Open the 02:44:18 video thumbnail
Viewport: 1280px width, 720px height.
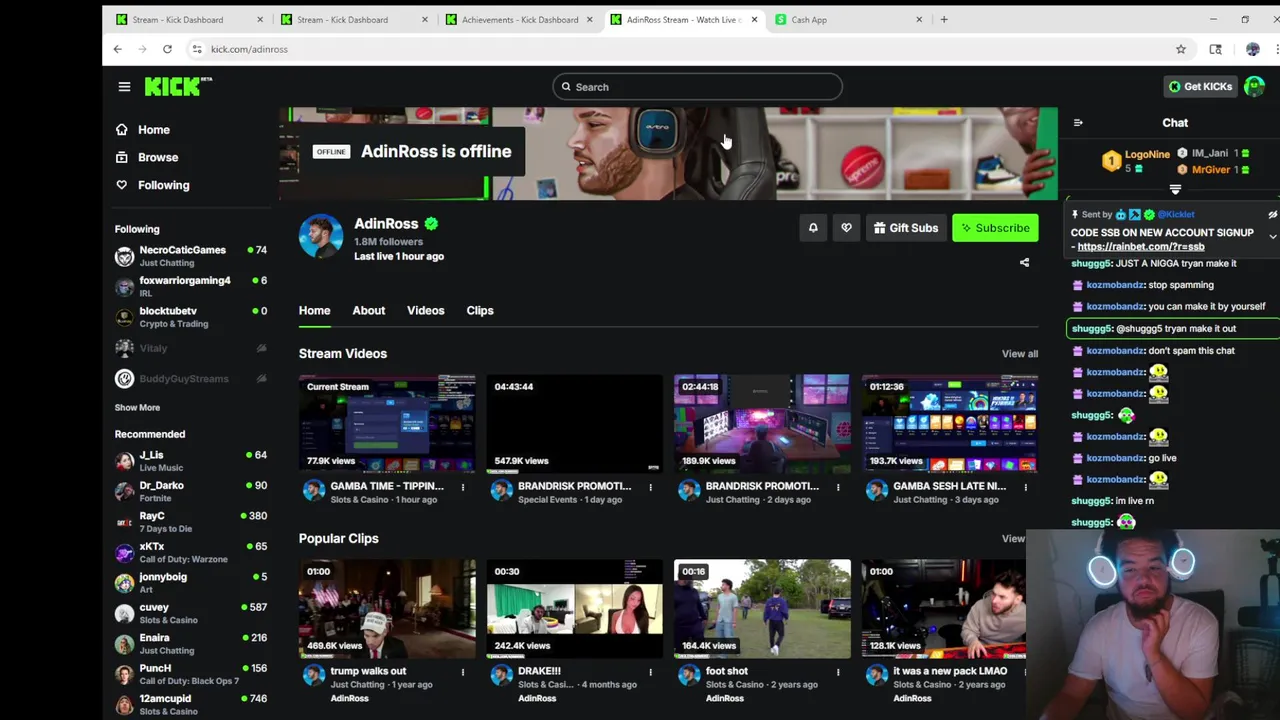(x=762, y=423)
